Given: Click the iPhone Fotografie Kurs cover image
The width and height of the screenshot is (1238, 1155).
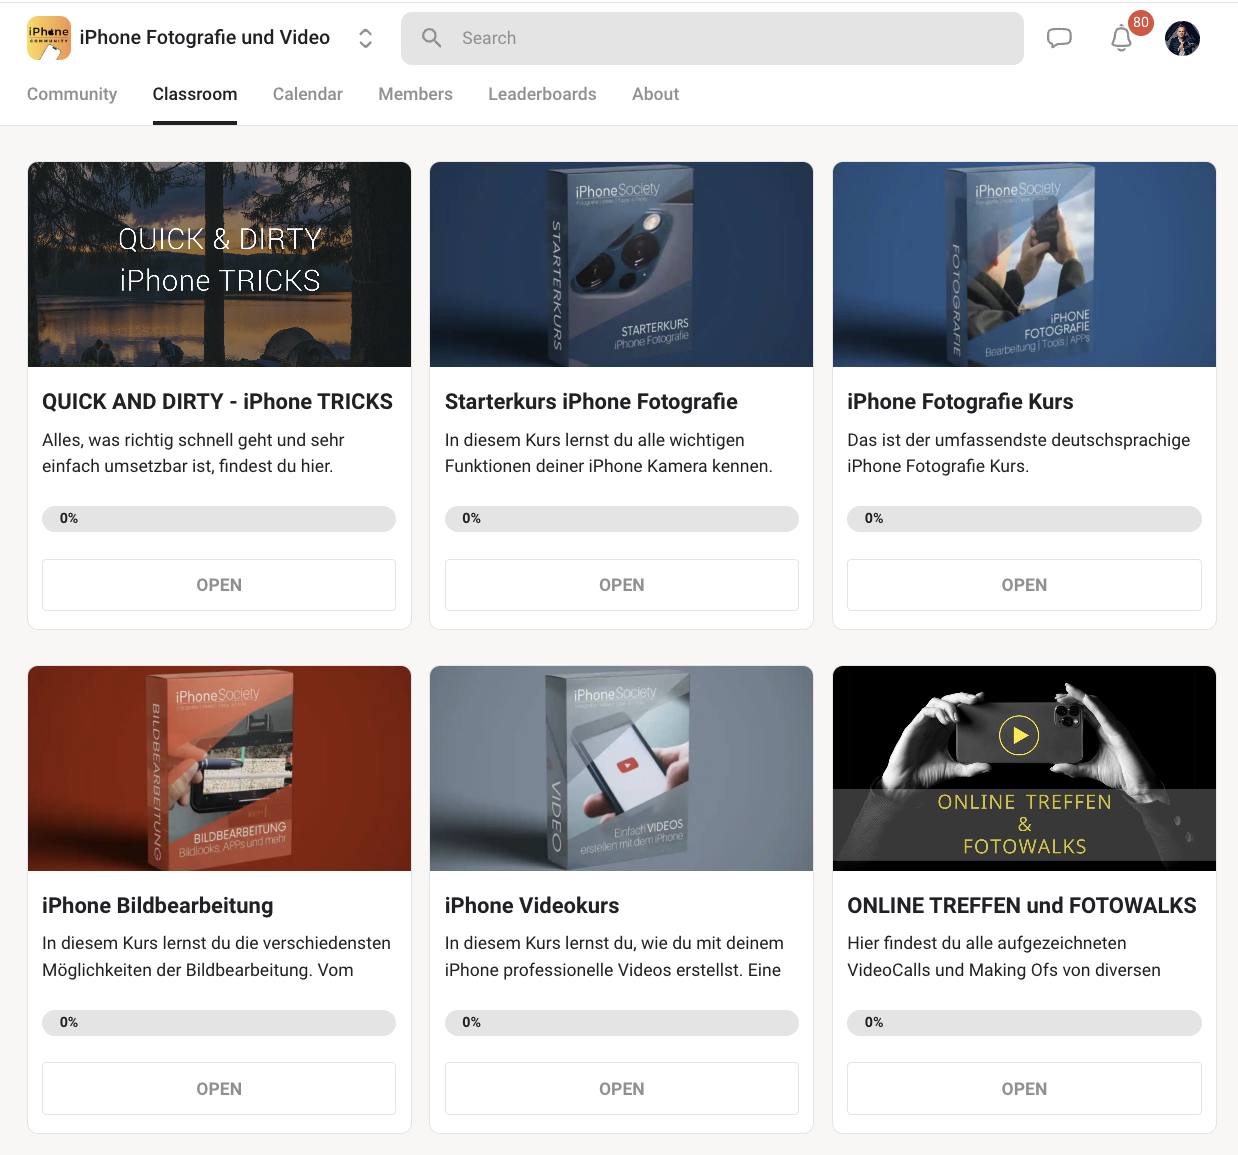Looking at the screenshot, I should click(1024, 265).
